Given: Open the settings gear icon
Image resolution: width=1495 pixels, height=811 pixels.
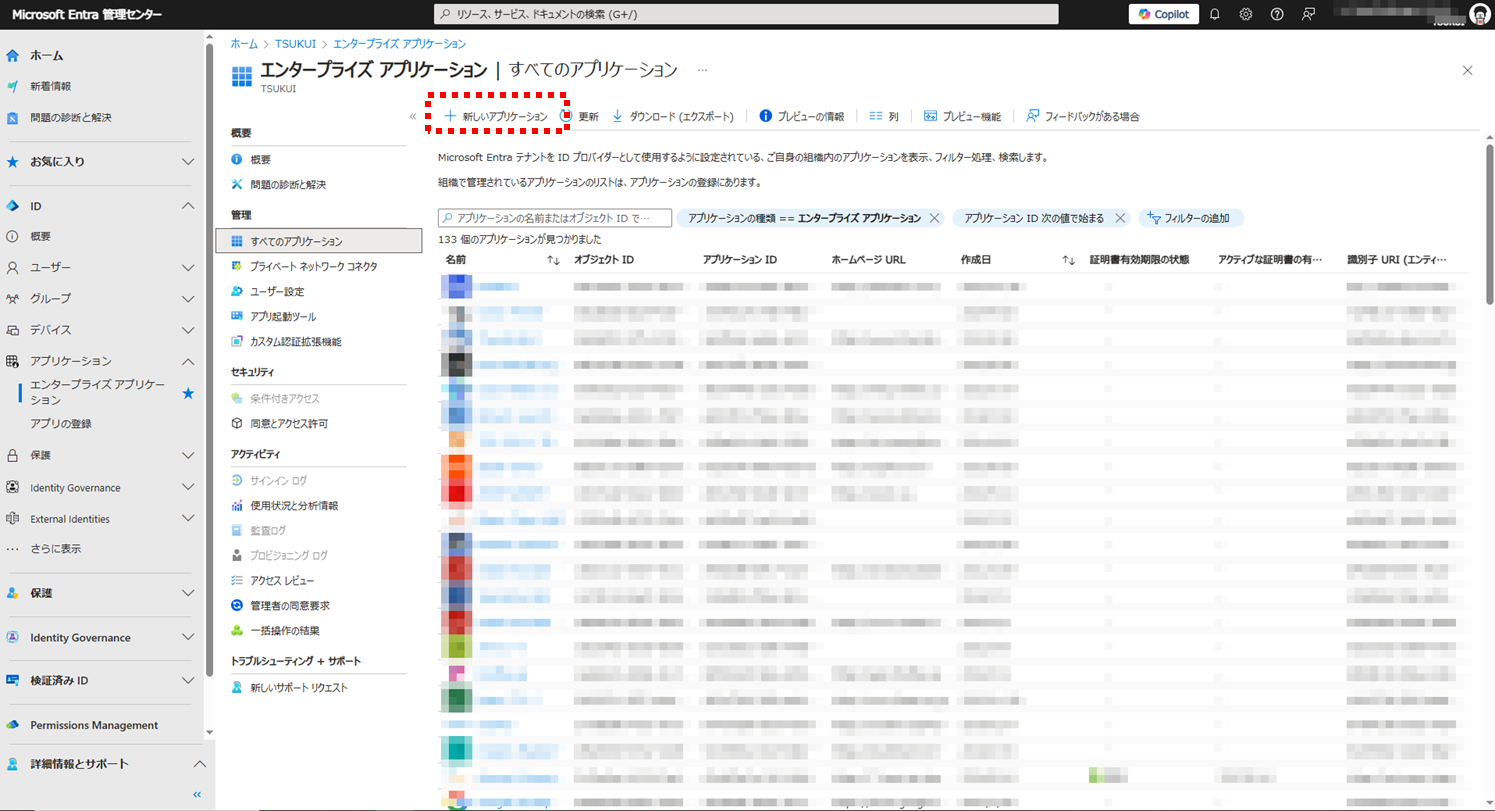Looking at the screenshot, I should [1246, 14].
